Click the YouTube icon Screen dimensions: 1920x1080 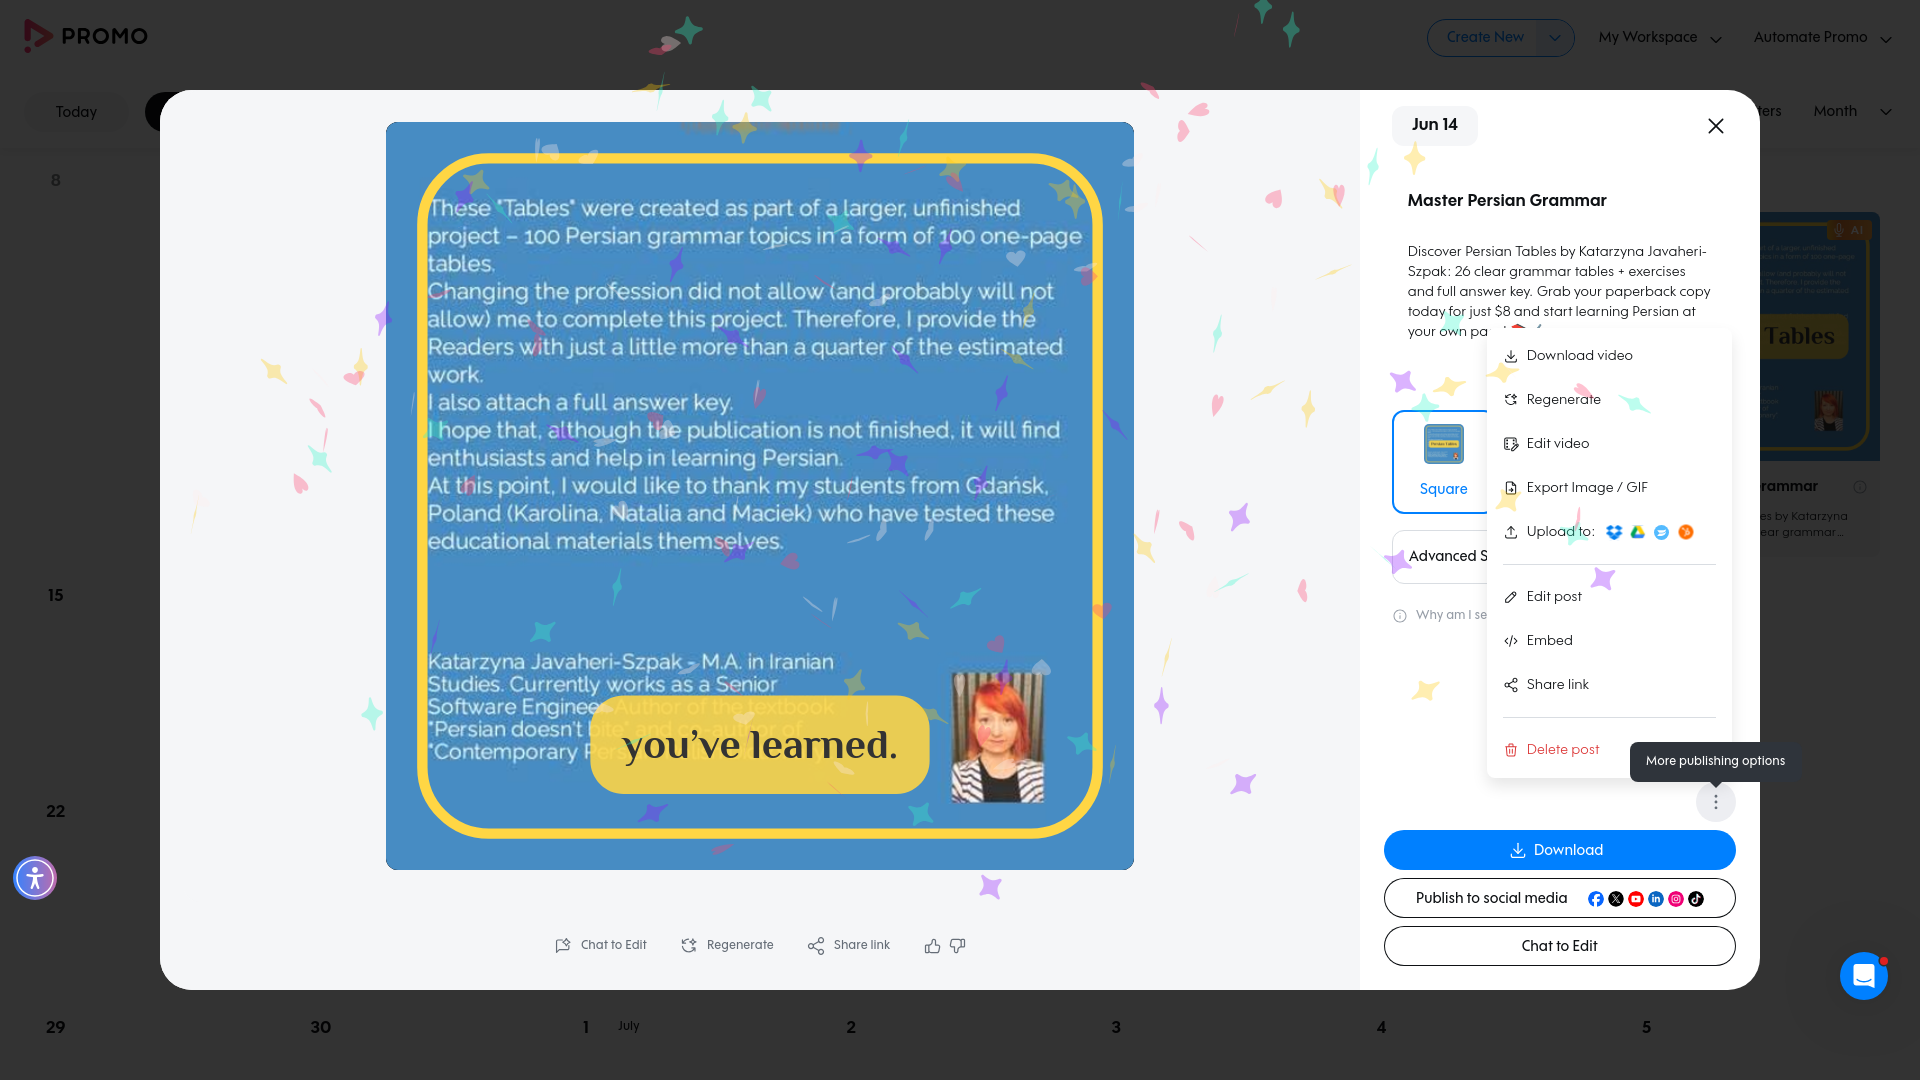(1636, 899)
